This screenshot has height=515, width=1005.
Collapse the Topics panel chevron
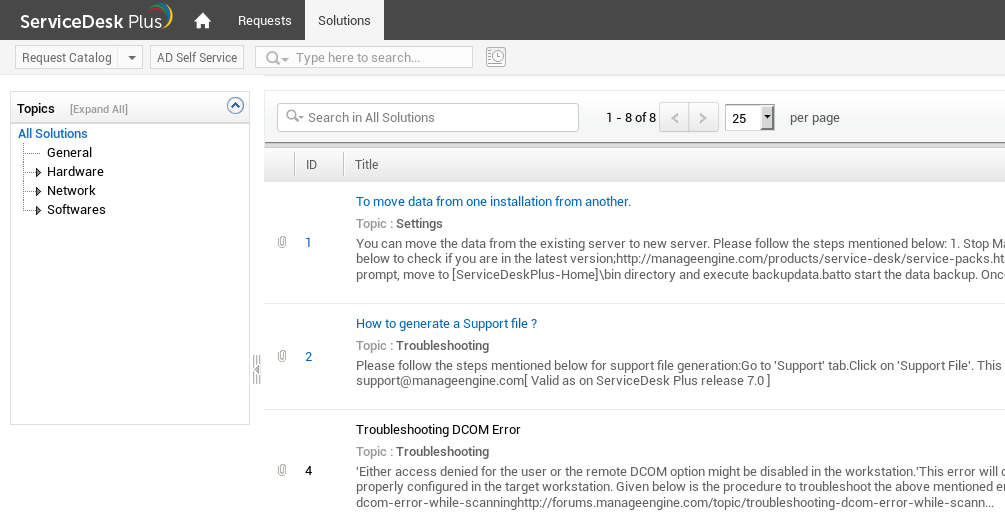(235, 106)
